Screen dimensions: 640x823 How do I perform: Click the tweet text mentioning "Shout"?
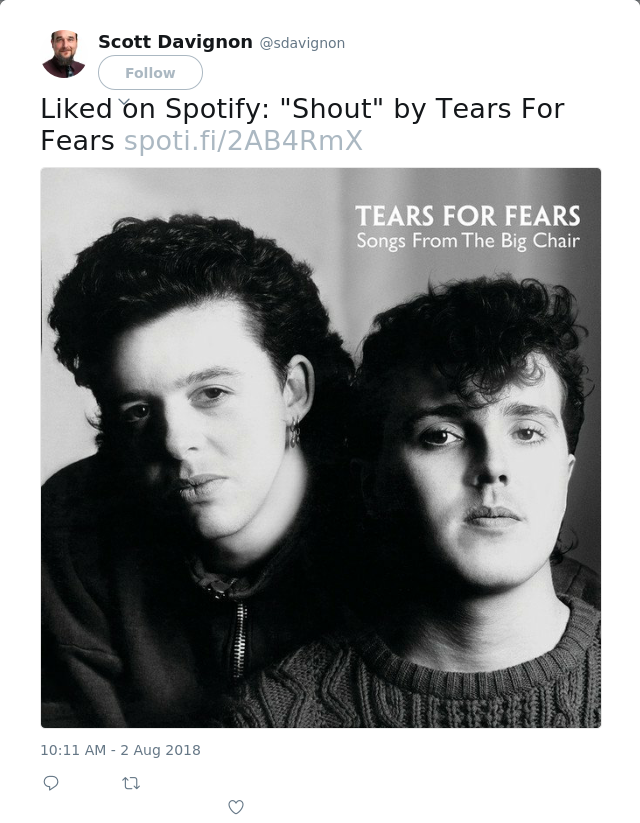coord(302,124)
